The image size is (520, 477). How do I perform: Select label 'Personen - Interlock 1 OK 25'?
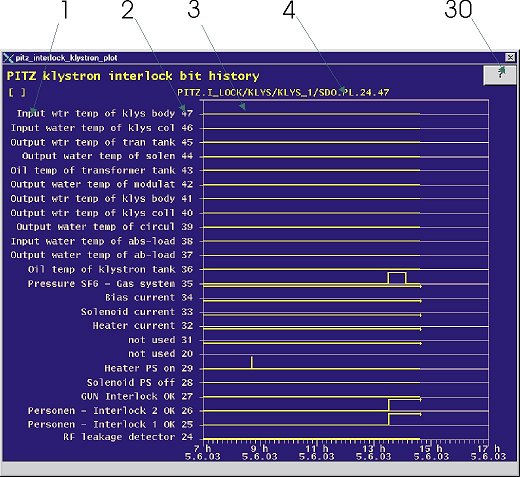110,425
